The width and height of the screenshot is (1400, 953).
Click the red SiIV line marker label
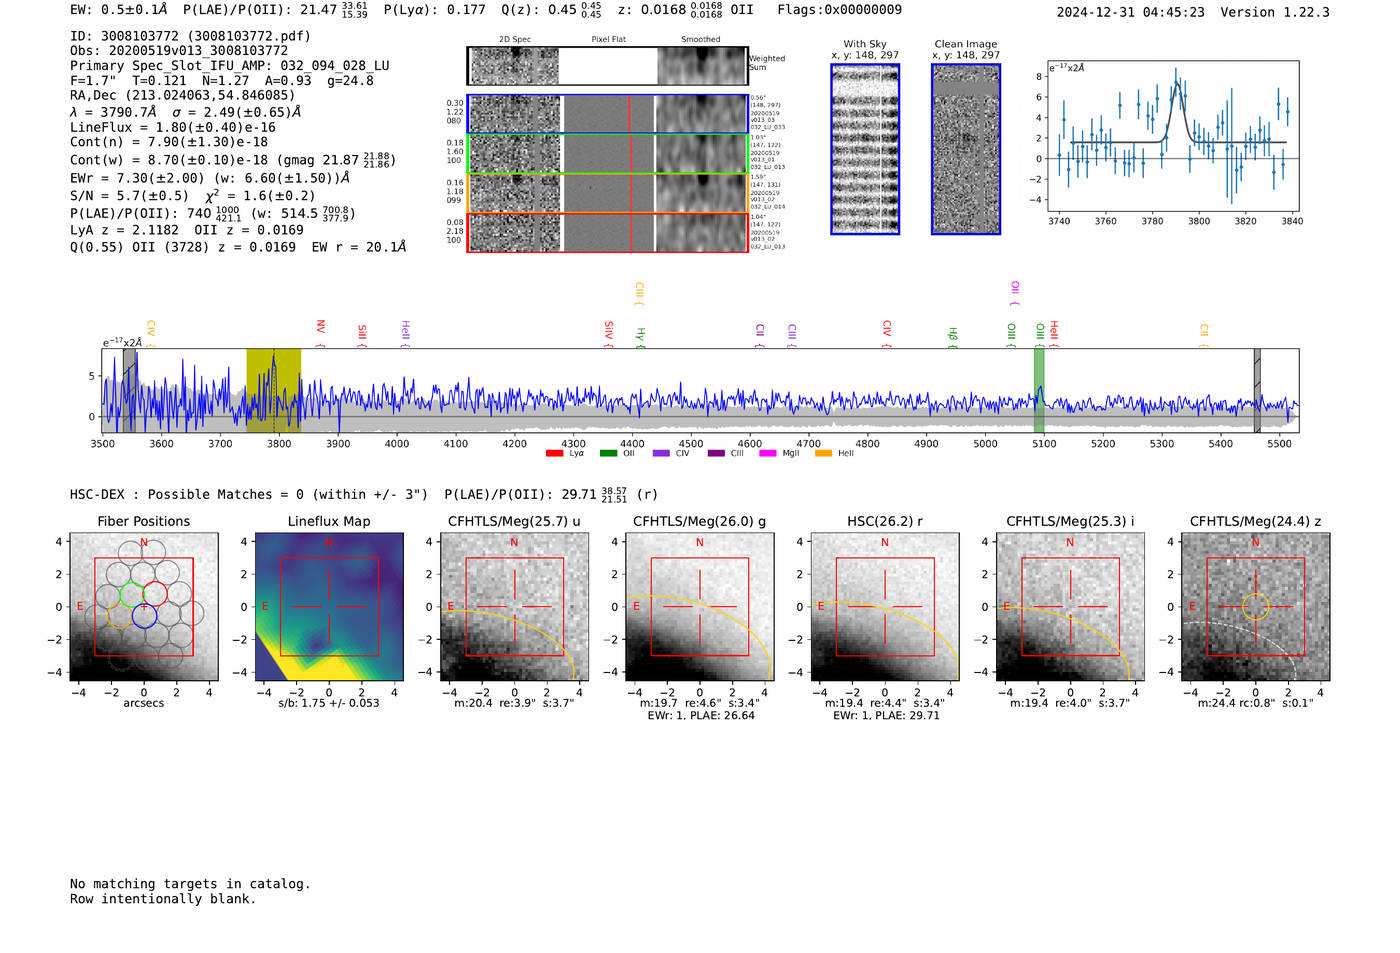click(608, 331)
